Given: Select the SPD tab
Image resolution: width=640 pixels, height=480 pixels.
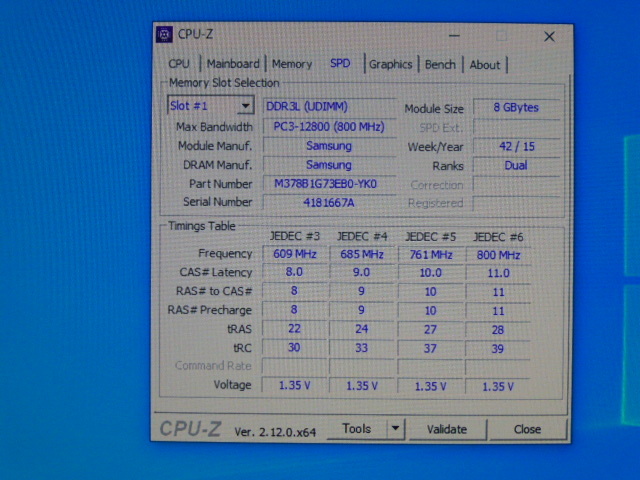Looking at the screenshot, I should pyautogui.click(x=340, y=63).
